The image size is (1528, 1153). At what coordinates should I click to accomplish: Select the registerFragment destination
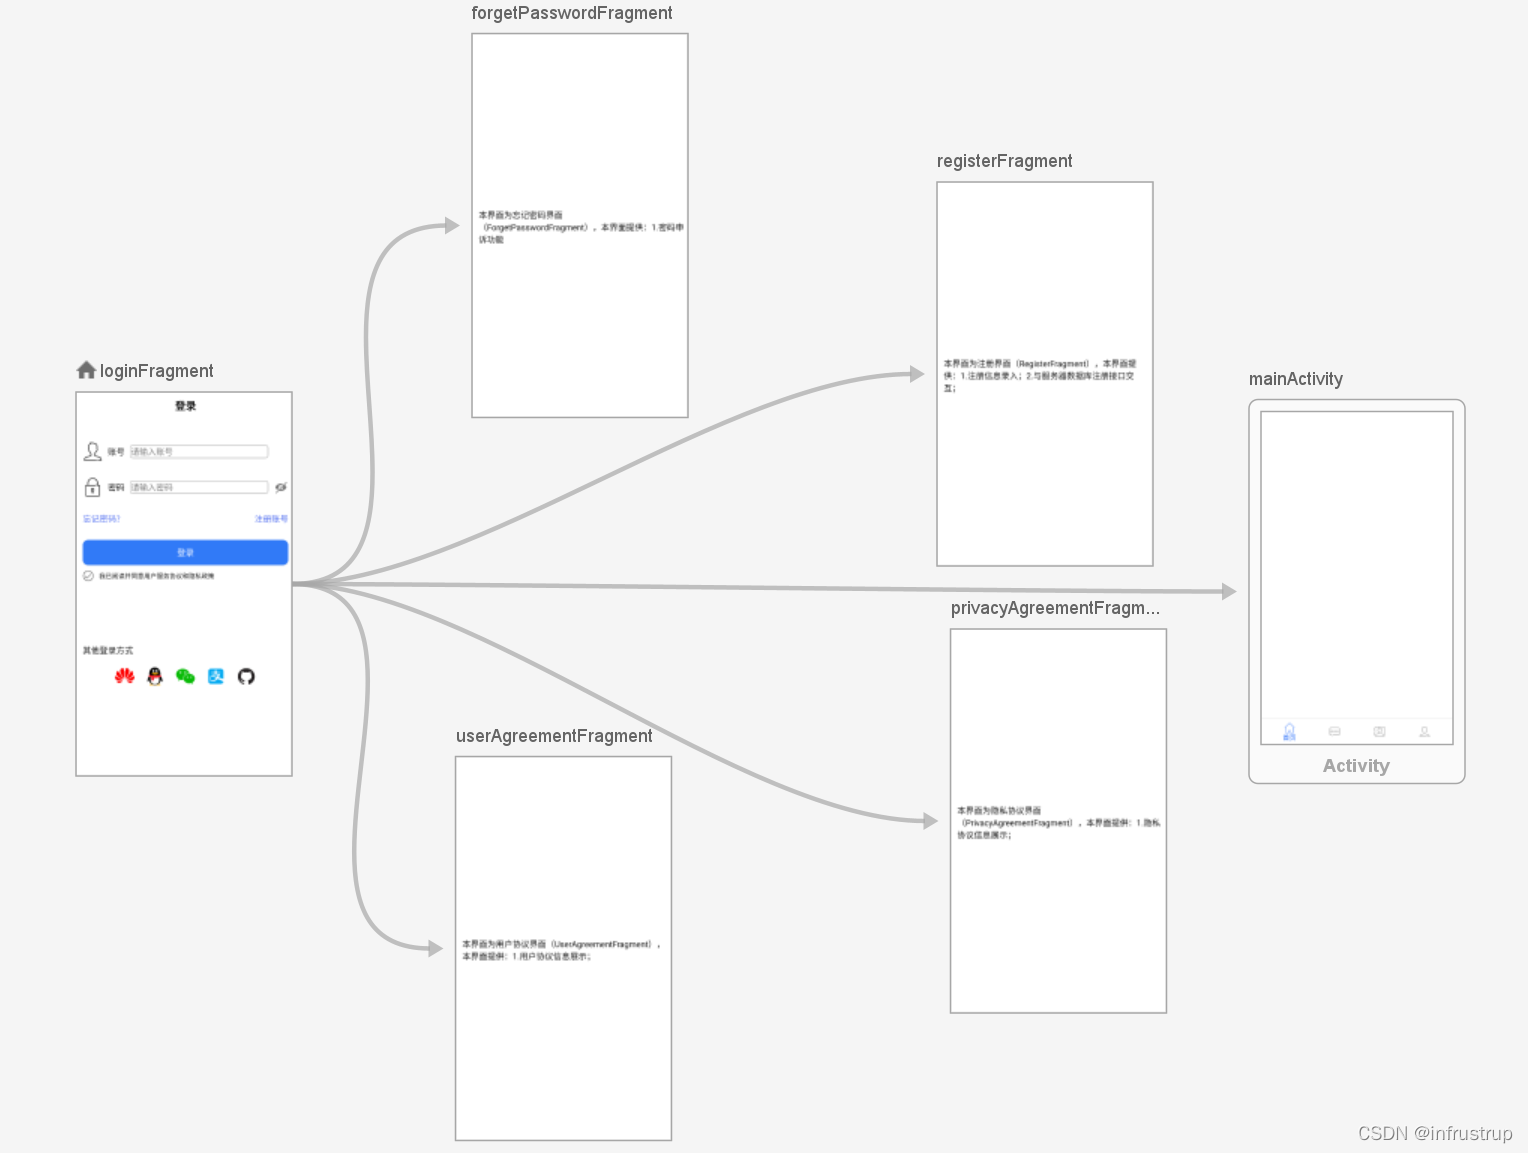1045,374
